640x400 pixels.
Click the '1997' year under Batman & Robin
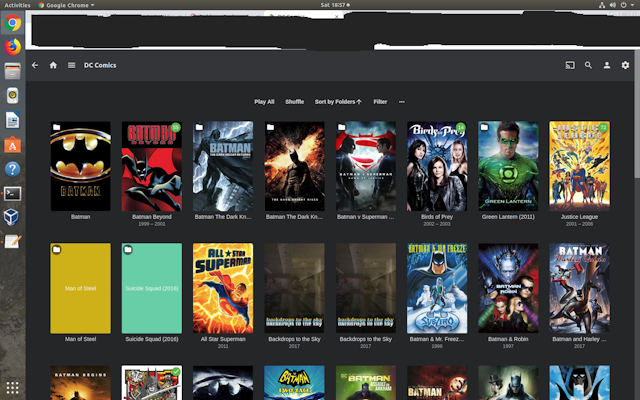click(x=508, y=346)
